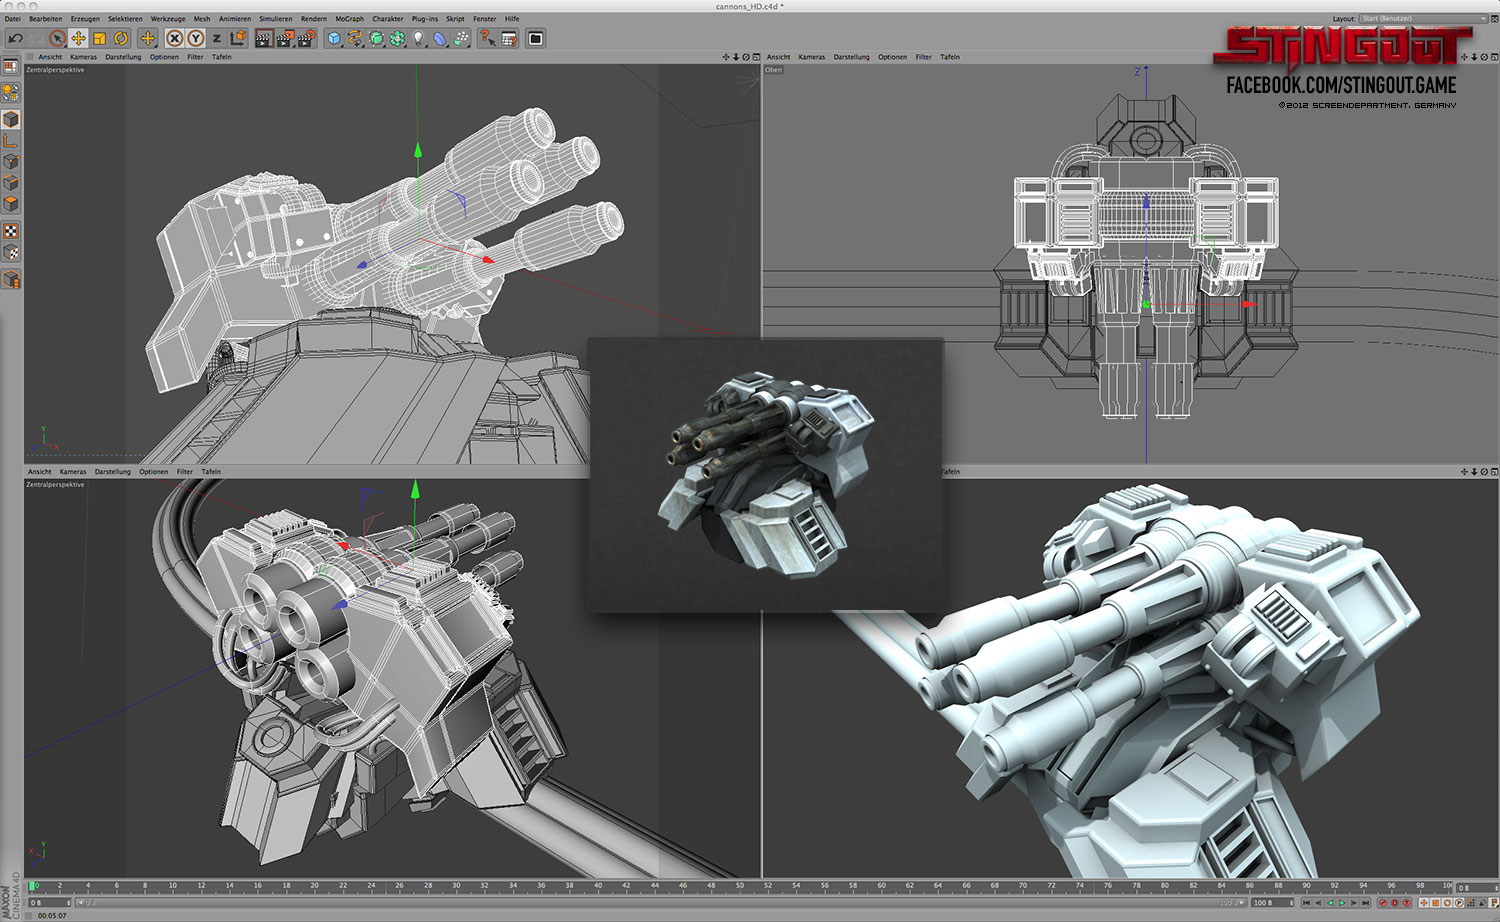Enable texture mode checkerboard icon
Image resolution: width=1500 pixels, height=922 pixels.
click(x=11, y=231)
